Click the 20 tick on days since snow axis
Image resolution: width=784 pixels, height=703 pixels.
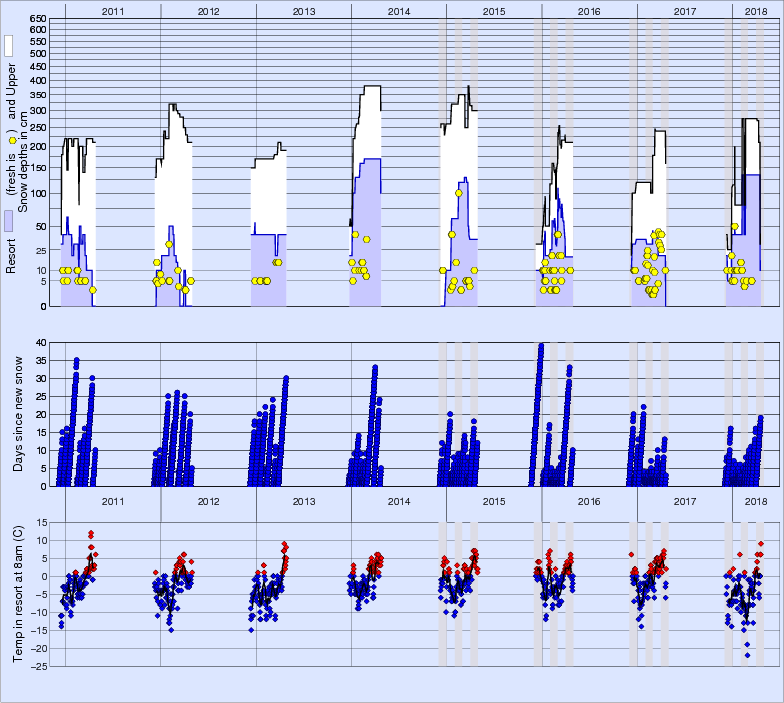tap(41, 414)
